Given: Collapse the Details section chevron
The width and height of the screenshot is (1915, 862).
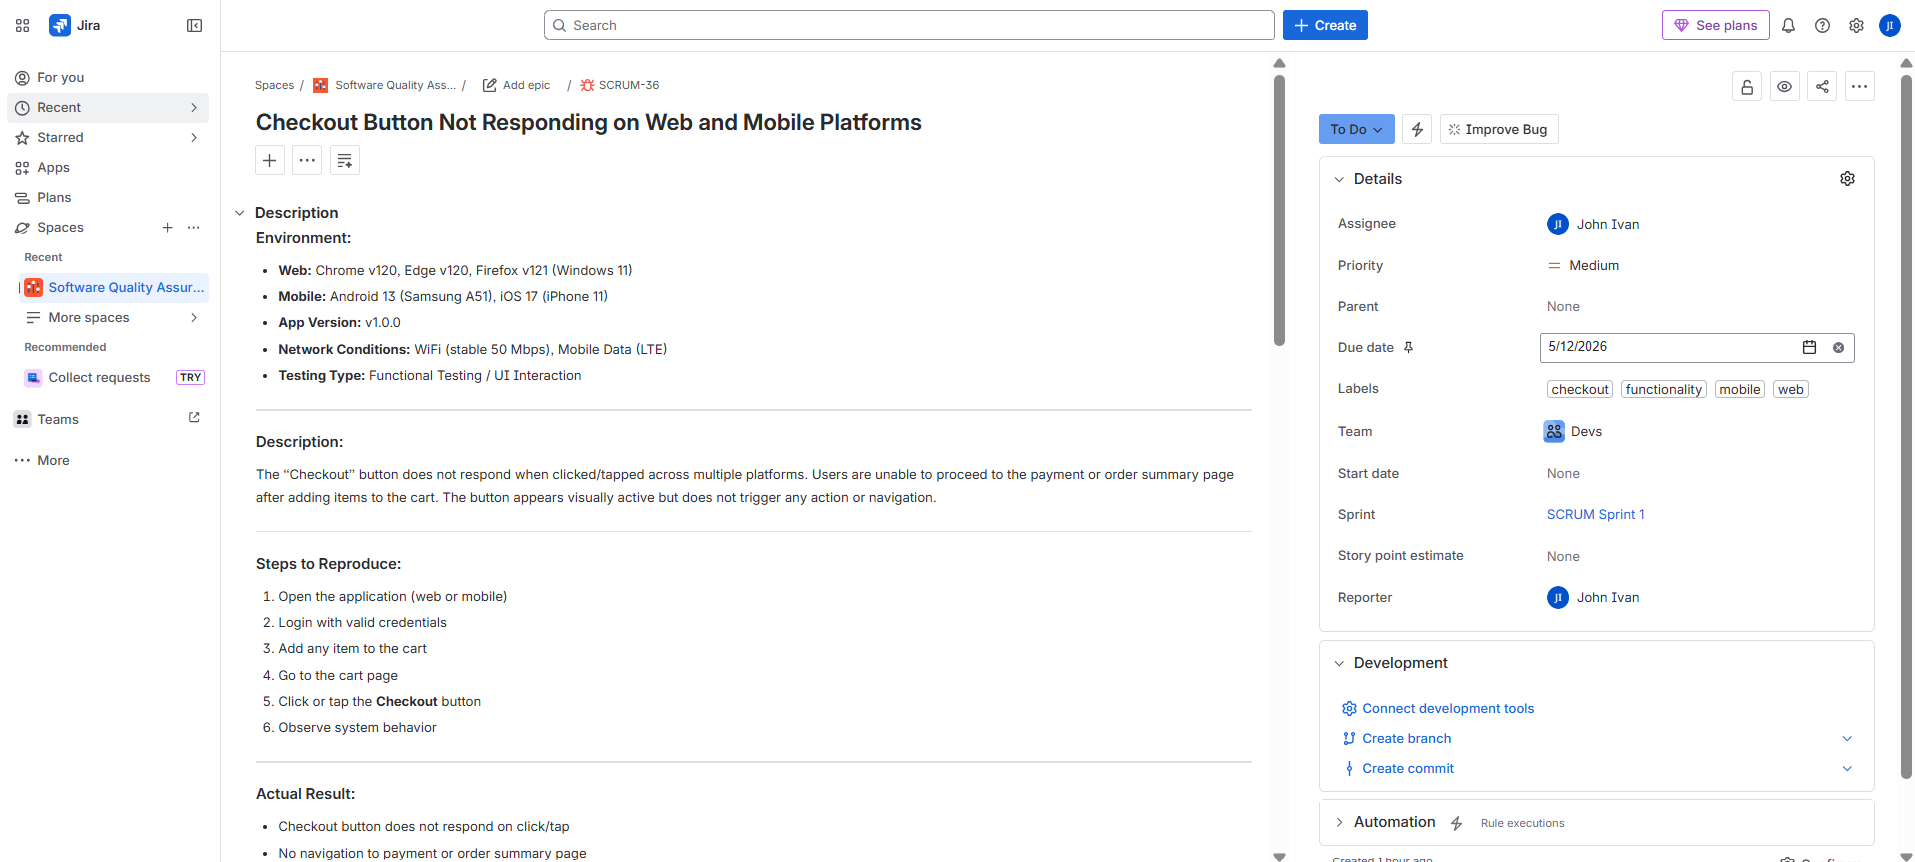Looking at the screenshot, I should [1339, 179].
